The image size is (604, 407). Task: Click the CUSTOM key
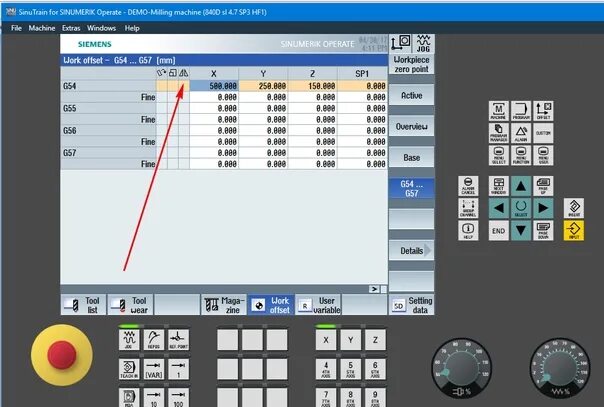click(543, 133)
